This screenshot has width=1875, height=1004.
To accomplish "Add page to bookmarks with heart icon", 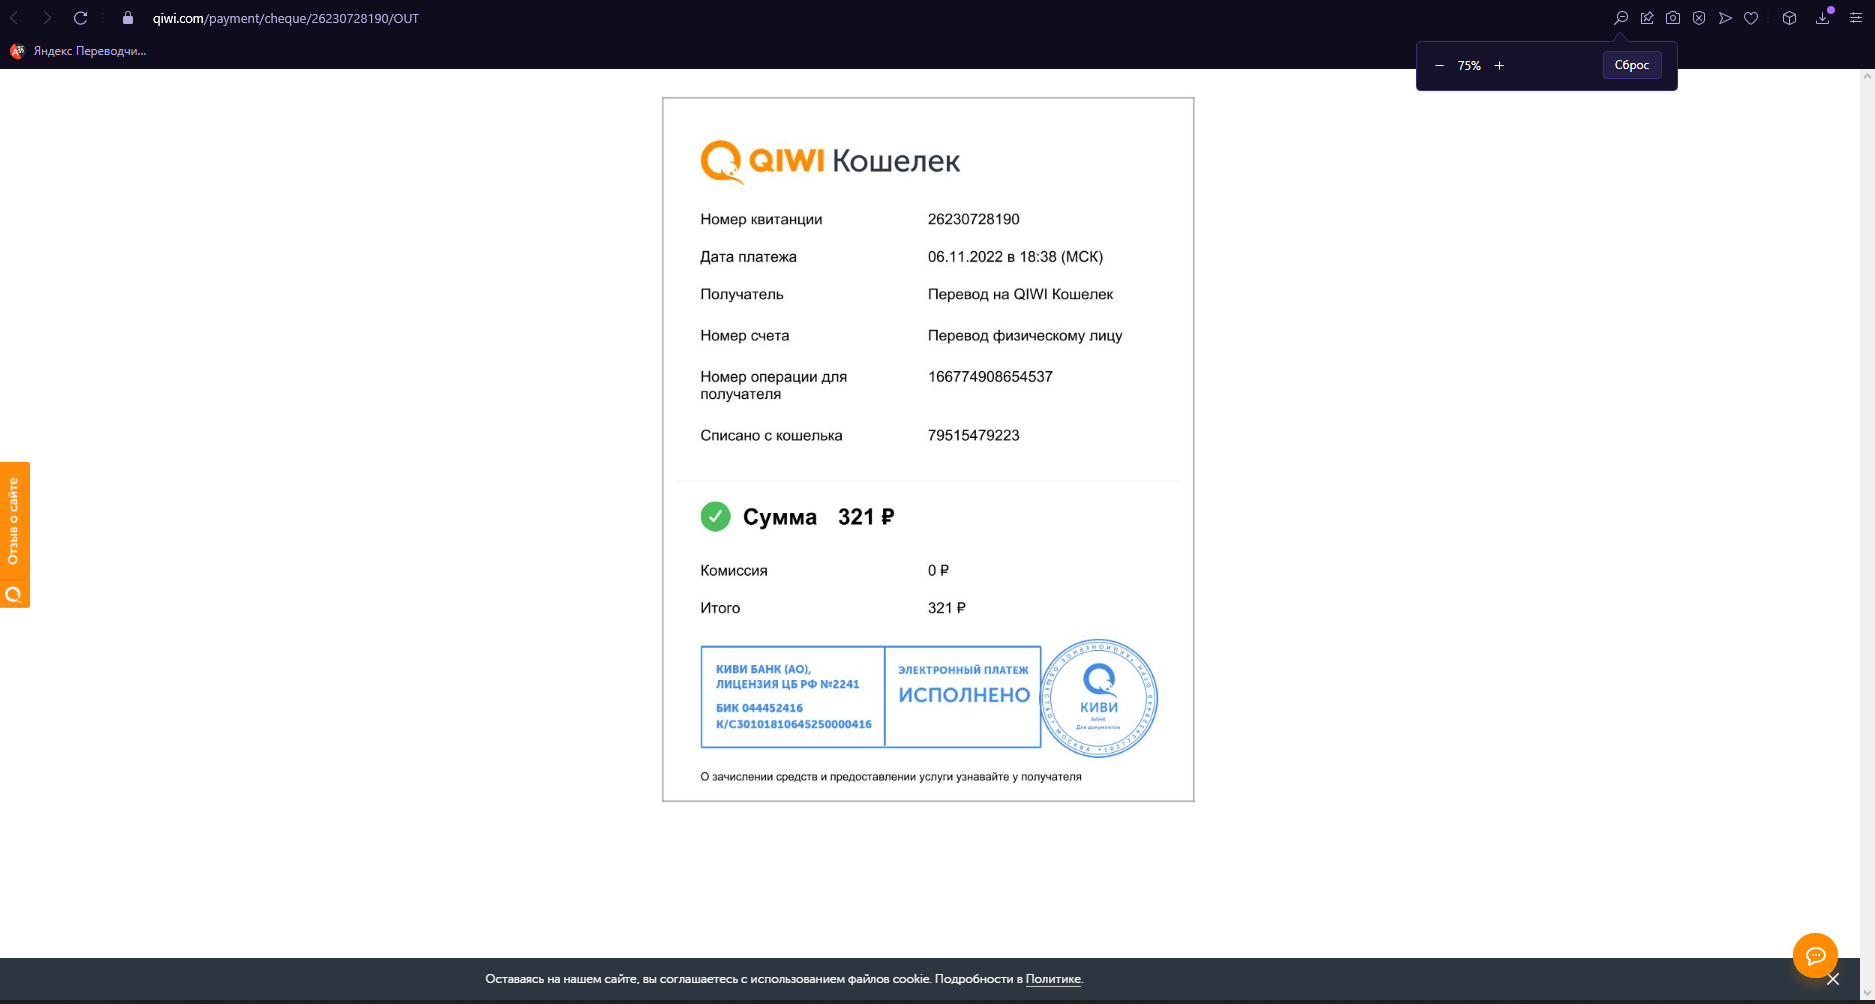I will [1751, 18].
